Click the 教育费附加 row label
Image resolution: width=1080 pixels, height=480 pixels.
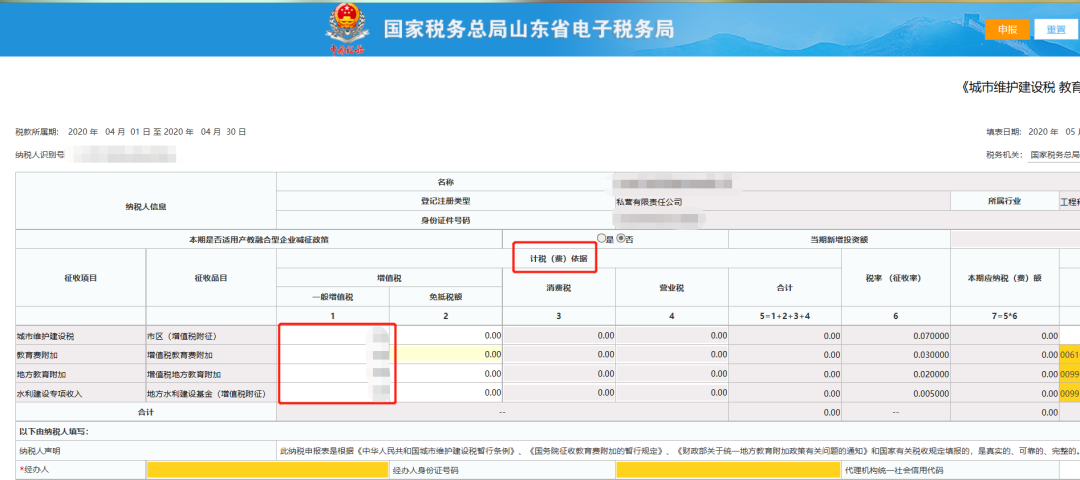(x=35, y=355)
